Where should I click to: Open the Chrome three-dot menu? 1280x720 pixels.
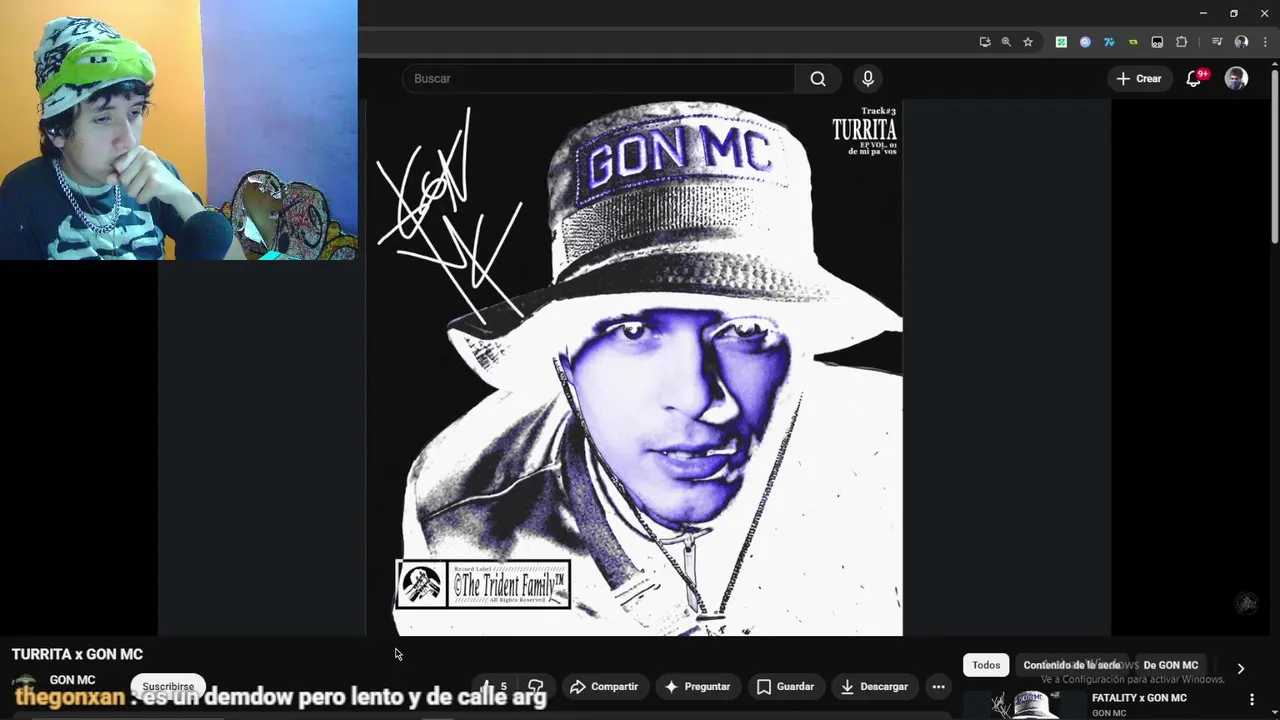point(1265,42)
